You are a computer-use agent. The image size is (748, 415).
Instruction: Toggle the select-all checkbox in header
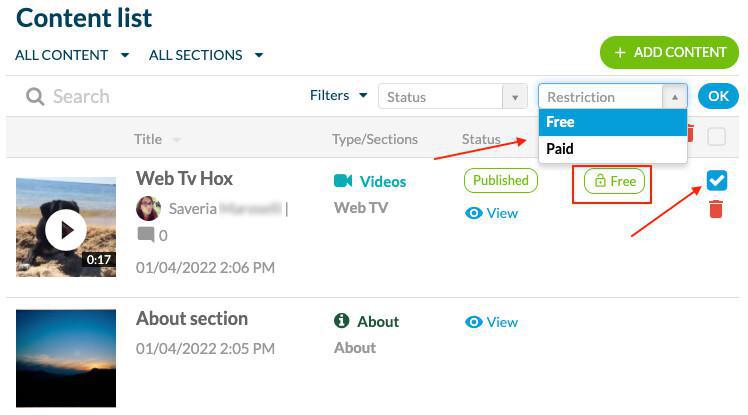pyautogui.click(x=716, y=137)
